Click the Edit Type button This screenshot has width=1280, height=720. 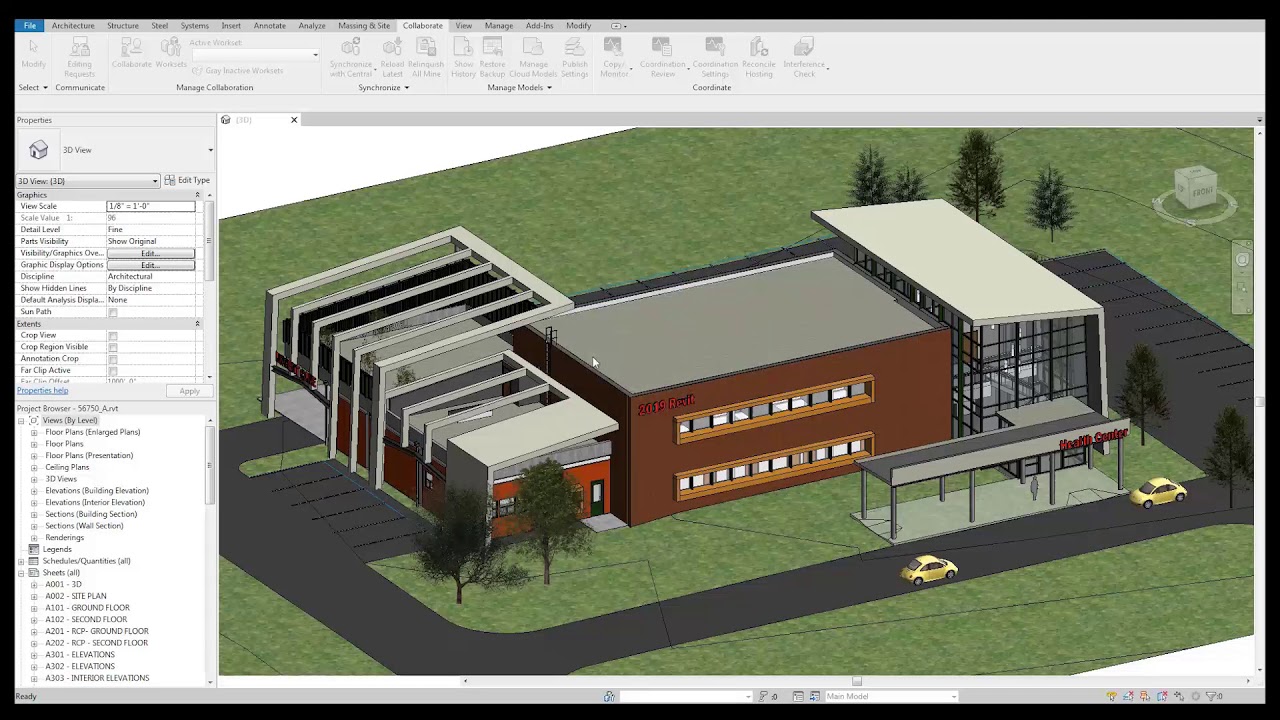[x=187, y=181]
